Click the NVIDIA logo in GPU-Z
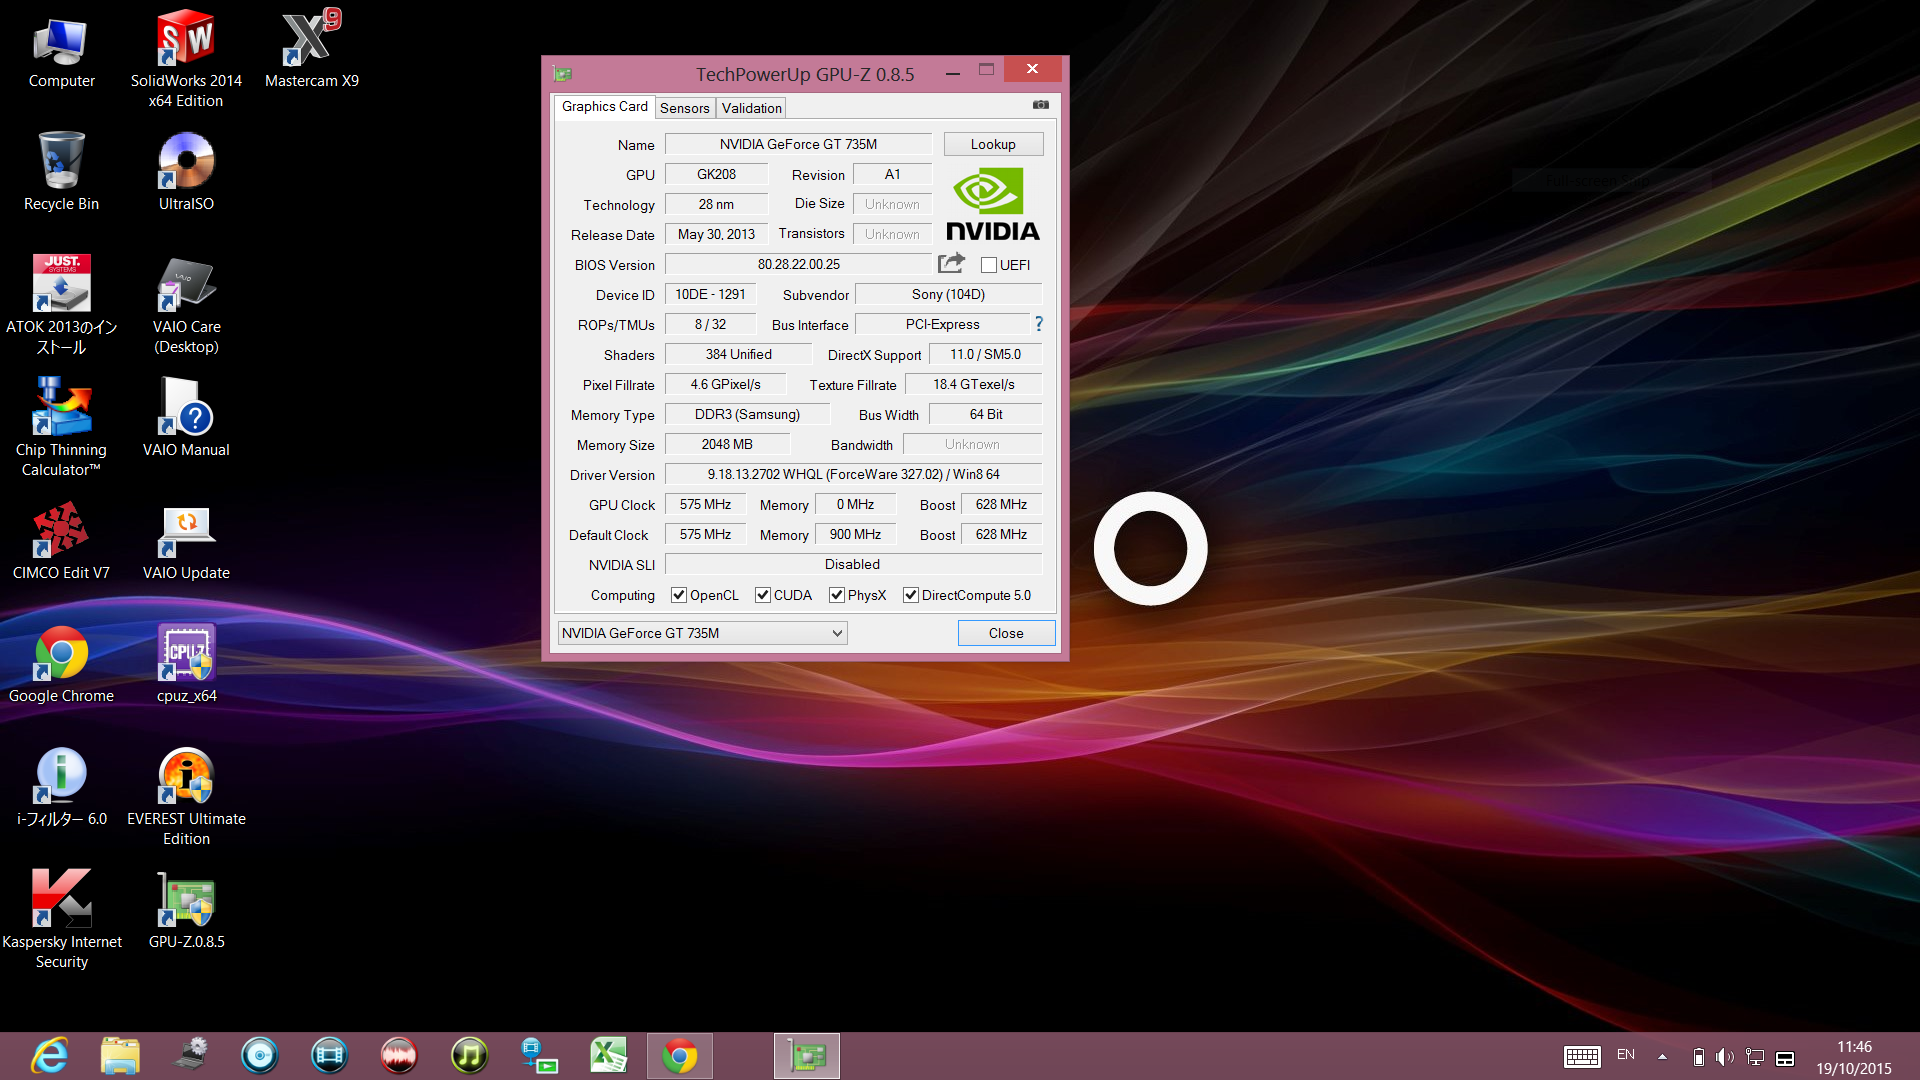This screenshot has height=1080, width=1920. [993, 205]
